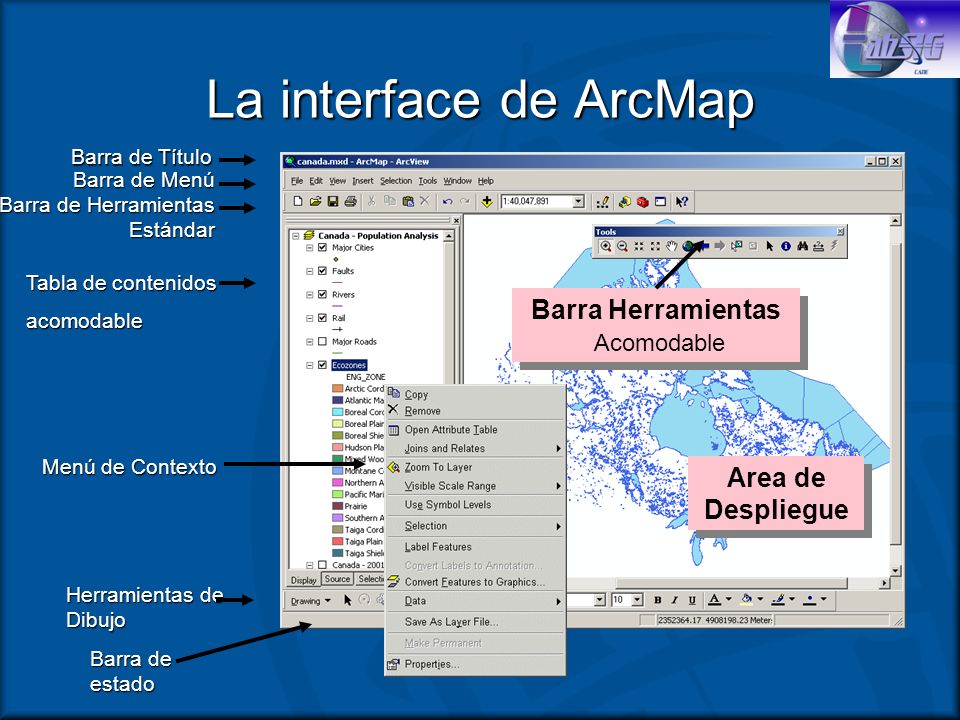Open the File menu

(297, 181)
